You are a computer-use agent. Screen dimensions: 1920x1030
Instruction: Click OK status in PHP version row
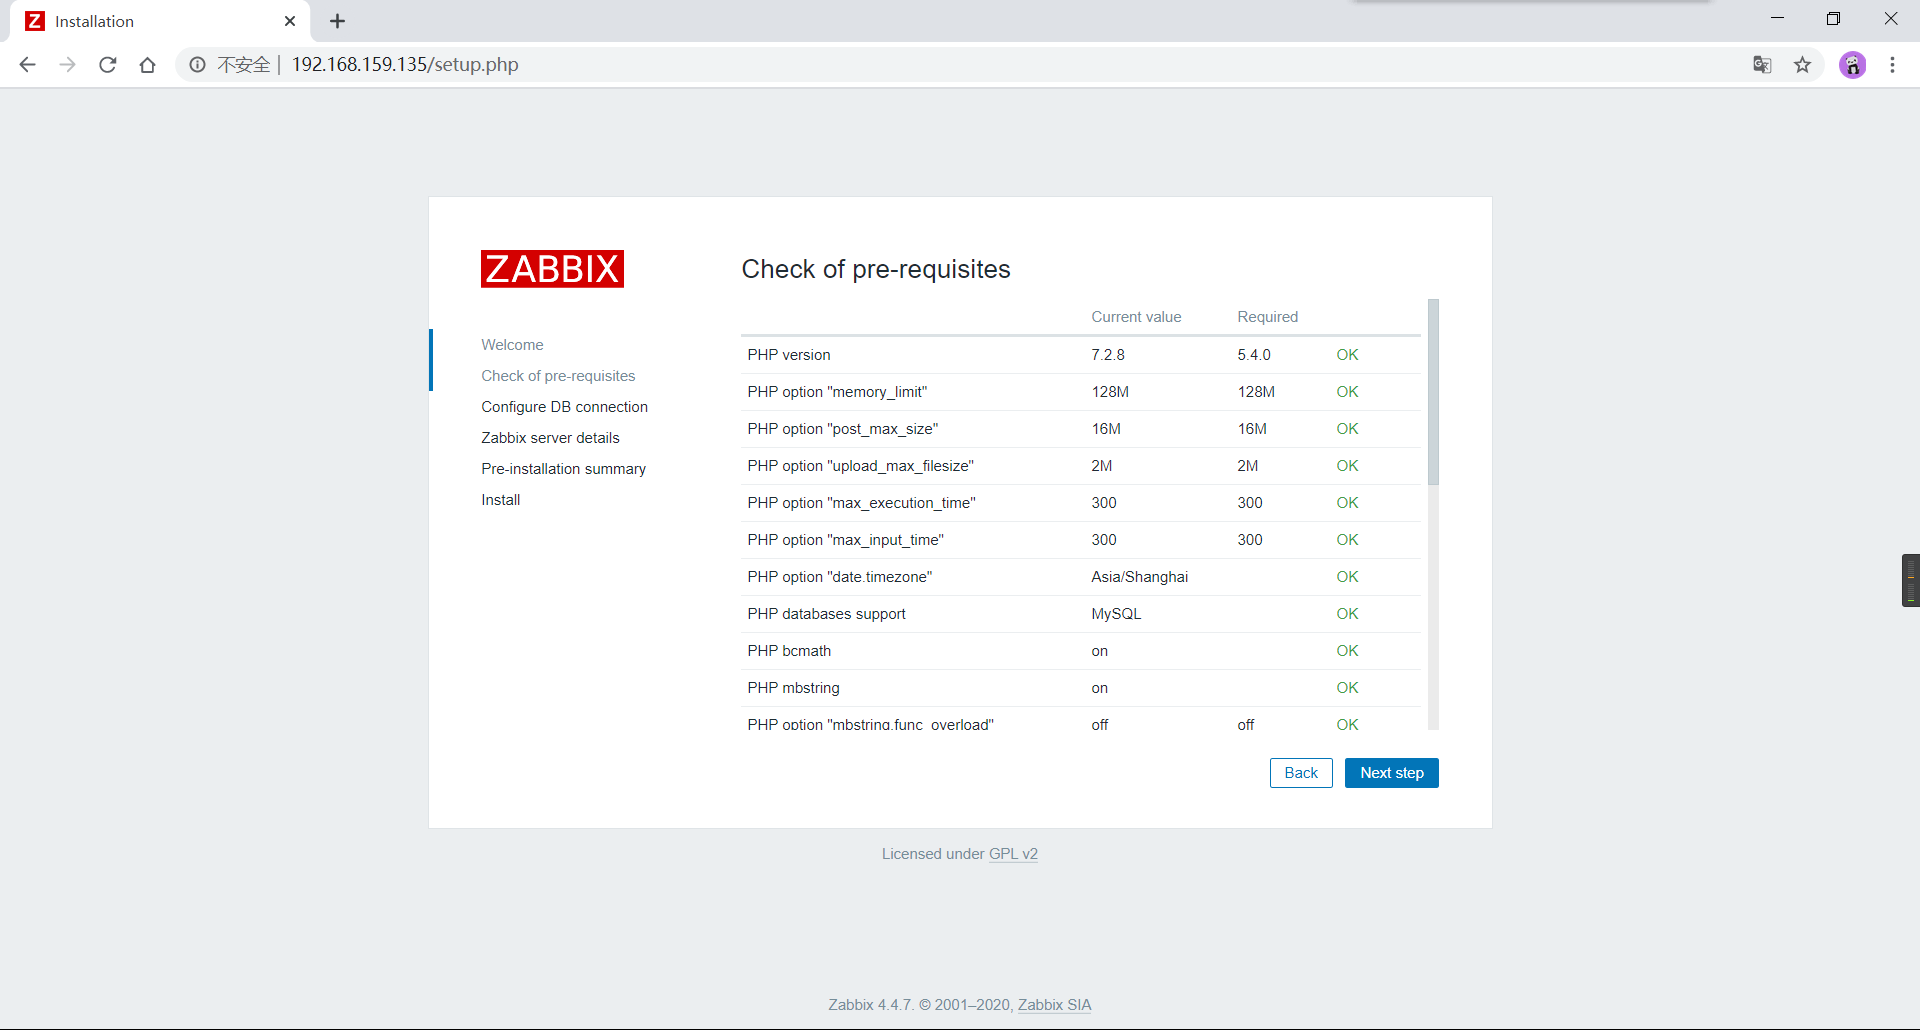(x=1347, y=355)
